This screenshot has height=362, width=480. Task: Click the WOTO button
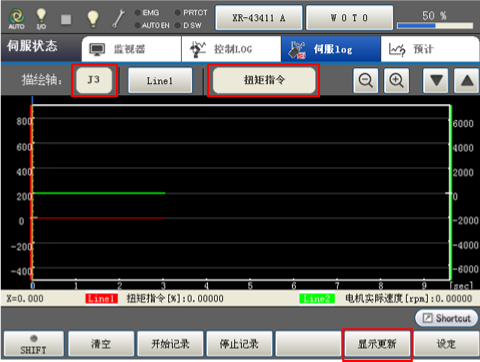[349, 18]
